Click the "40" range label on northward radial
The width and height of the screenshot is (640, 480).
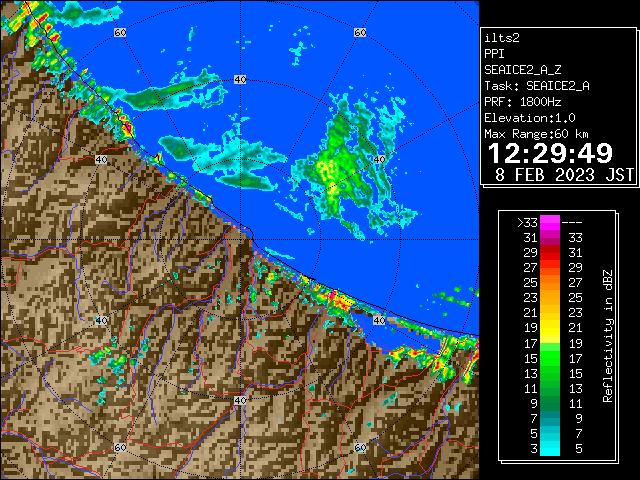pyautogui.click(x=240, y=80)
